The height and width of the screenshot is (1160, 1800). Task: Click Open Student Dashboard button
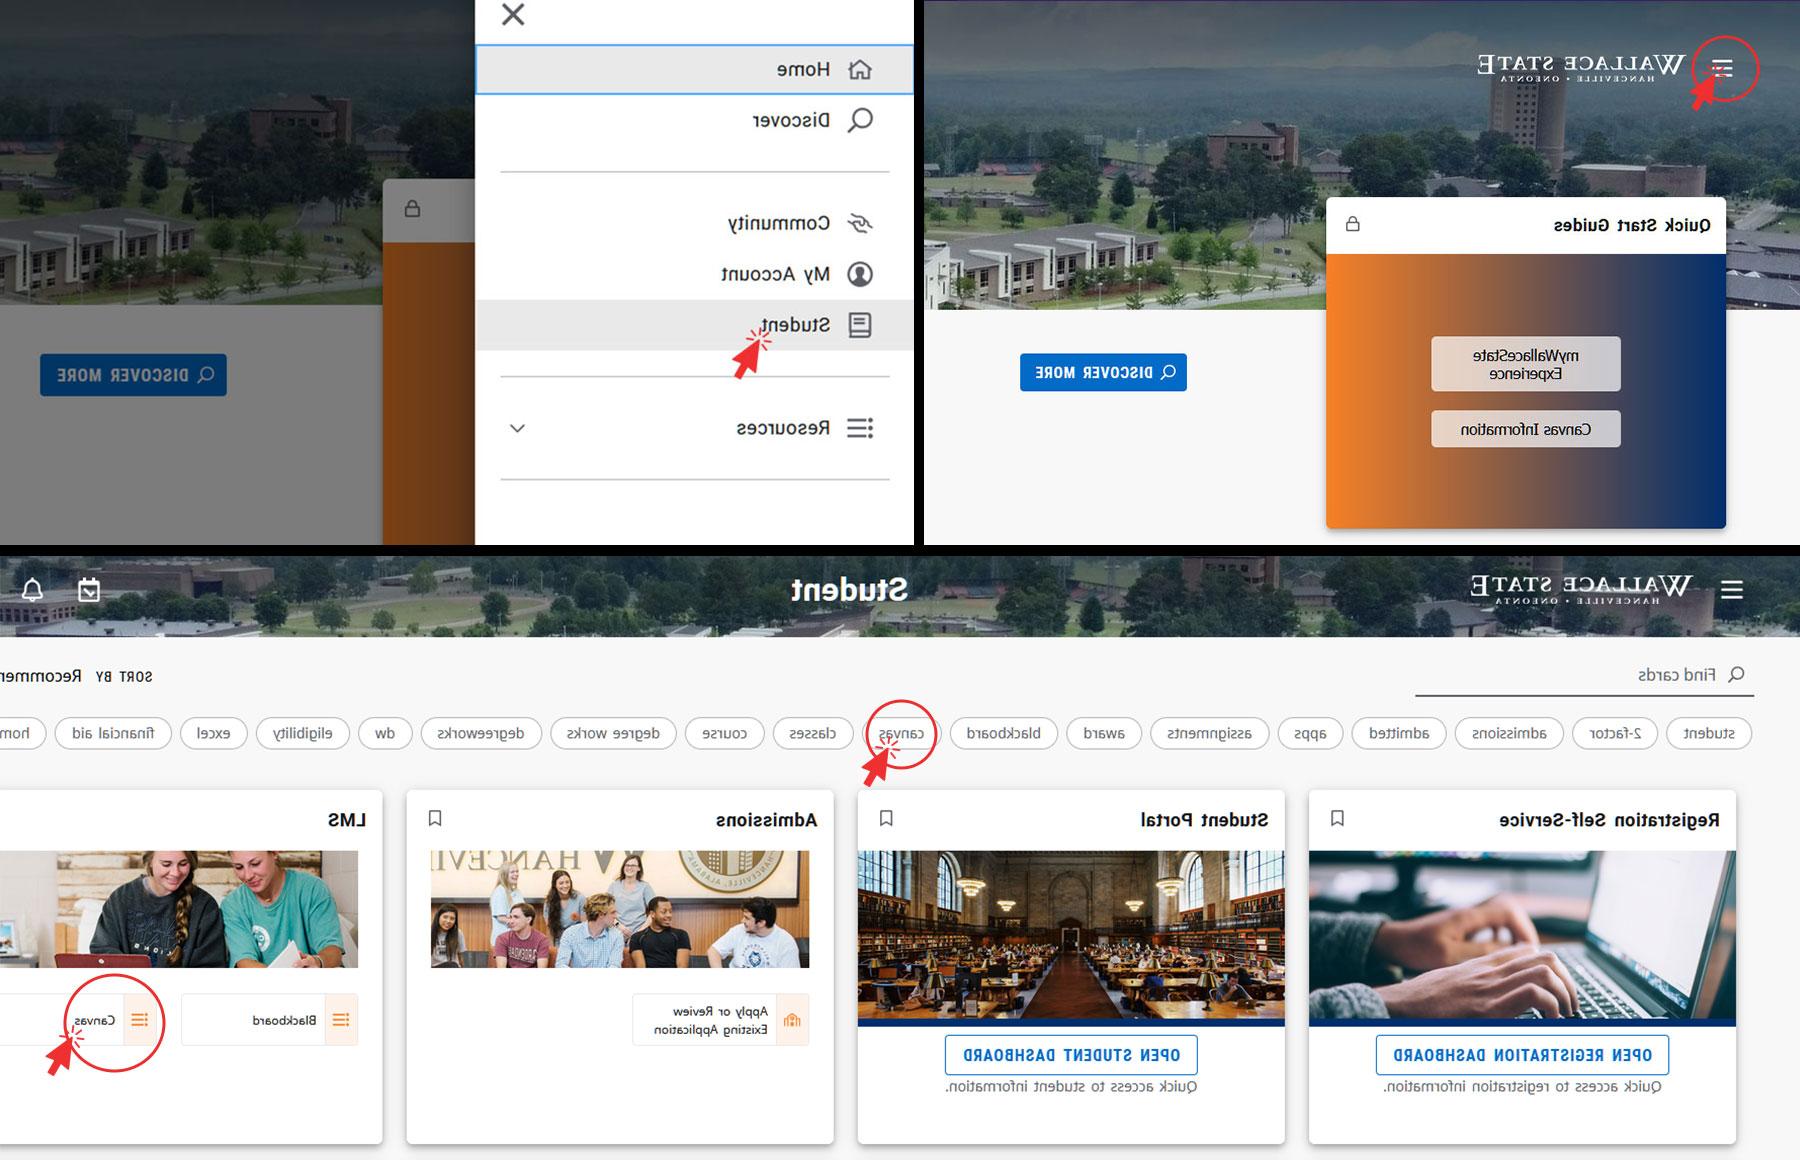1071,1055
